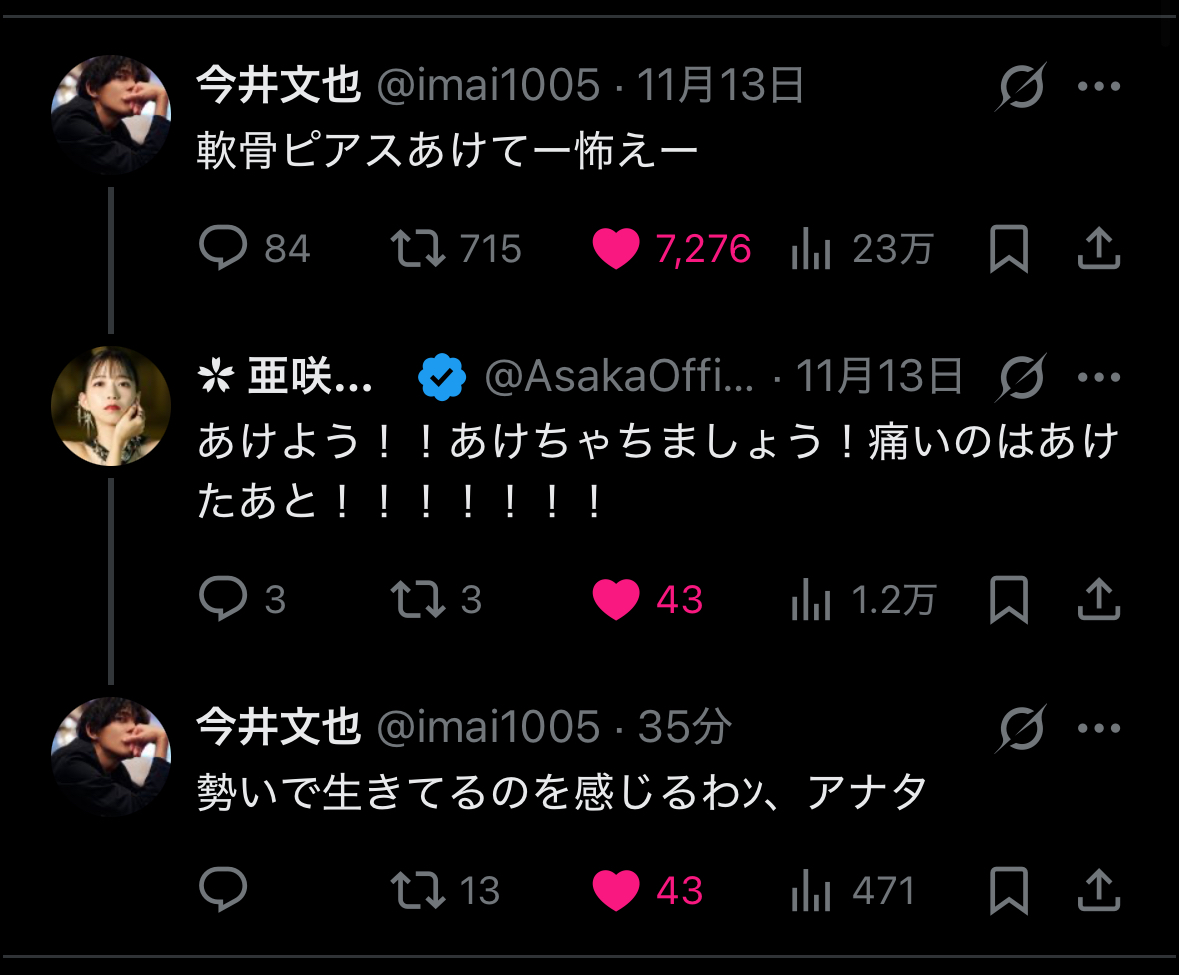Image resolution: width=1179 pixels, height=975 pixels.
Task: Bookmark the 勢いで生きてる tweet
Action: pyautogui.click(x=1008, y=889)
